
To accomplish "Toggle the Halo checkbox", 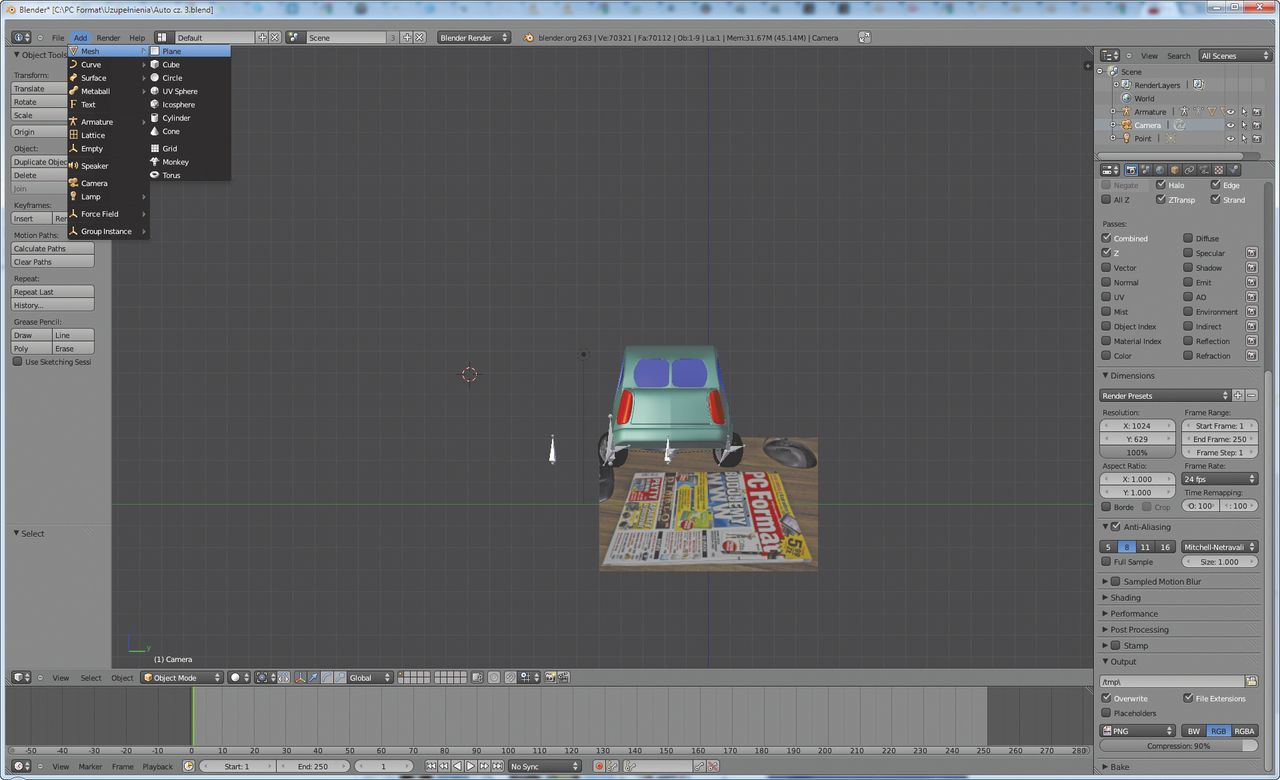I will 1161,185.
